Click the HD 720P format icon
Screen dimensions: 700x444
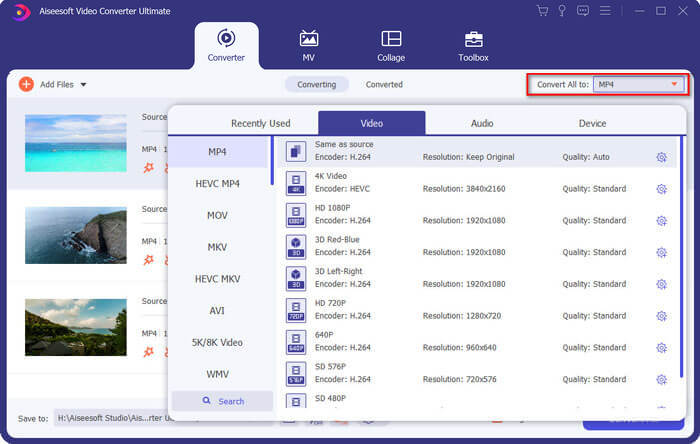[296, 311]
